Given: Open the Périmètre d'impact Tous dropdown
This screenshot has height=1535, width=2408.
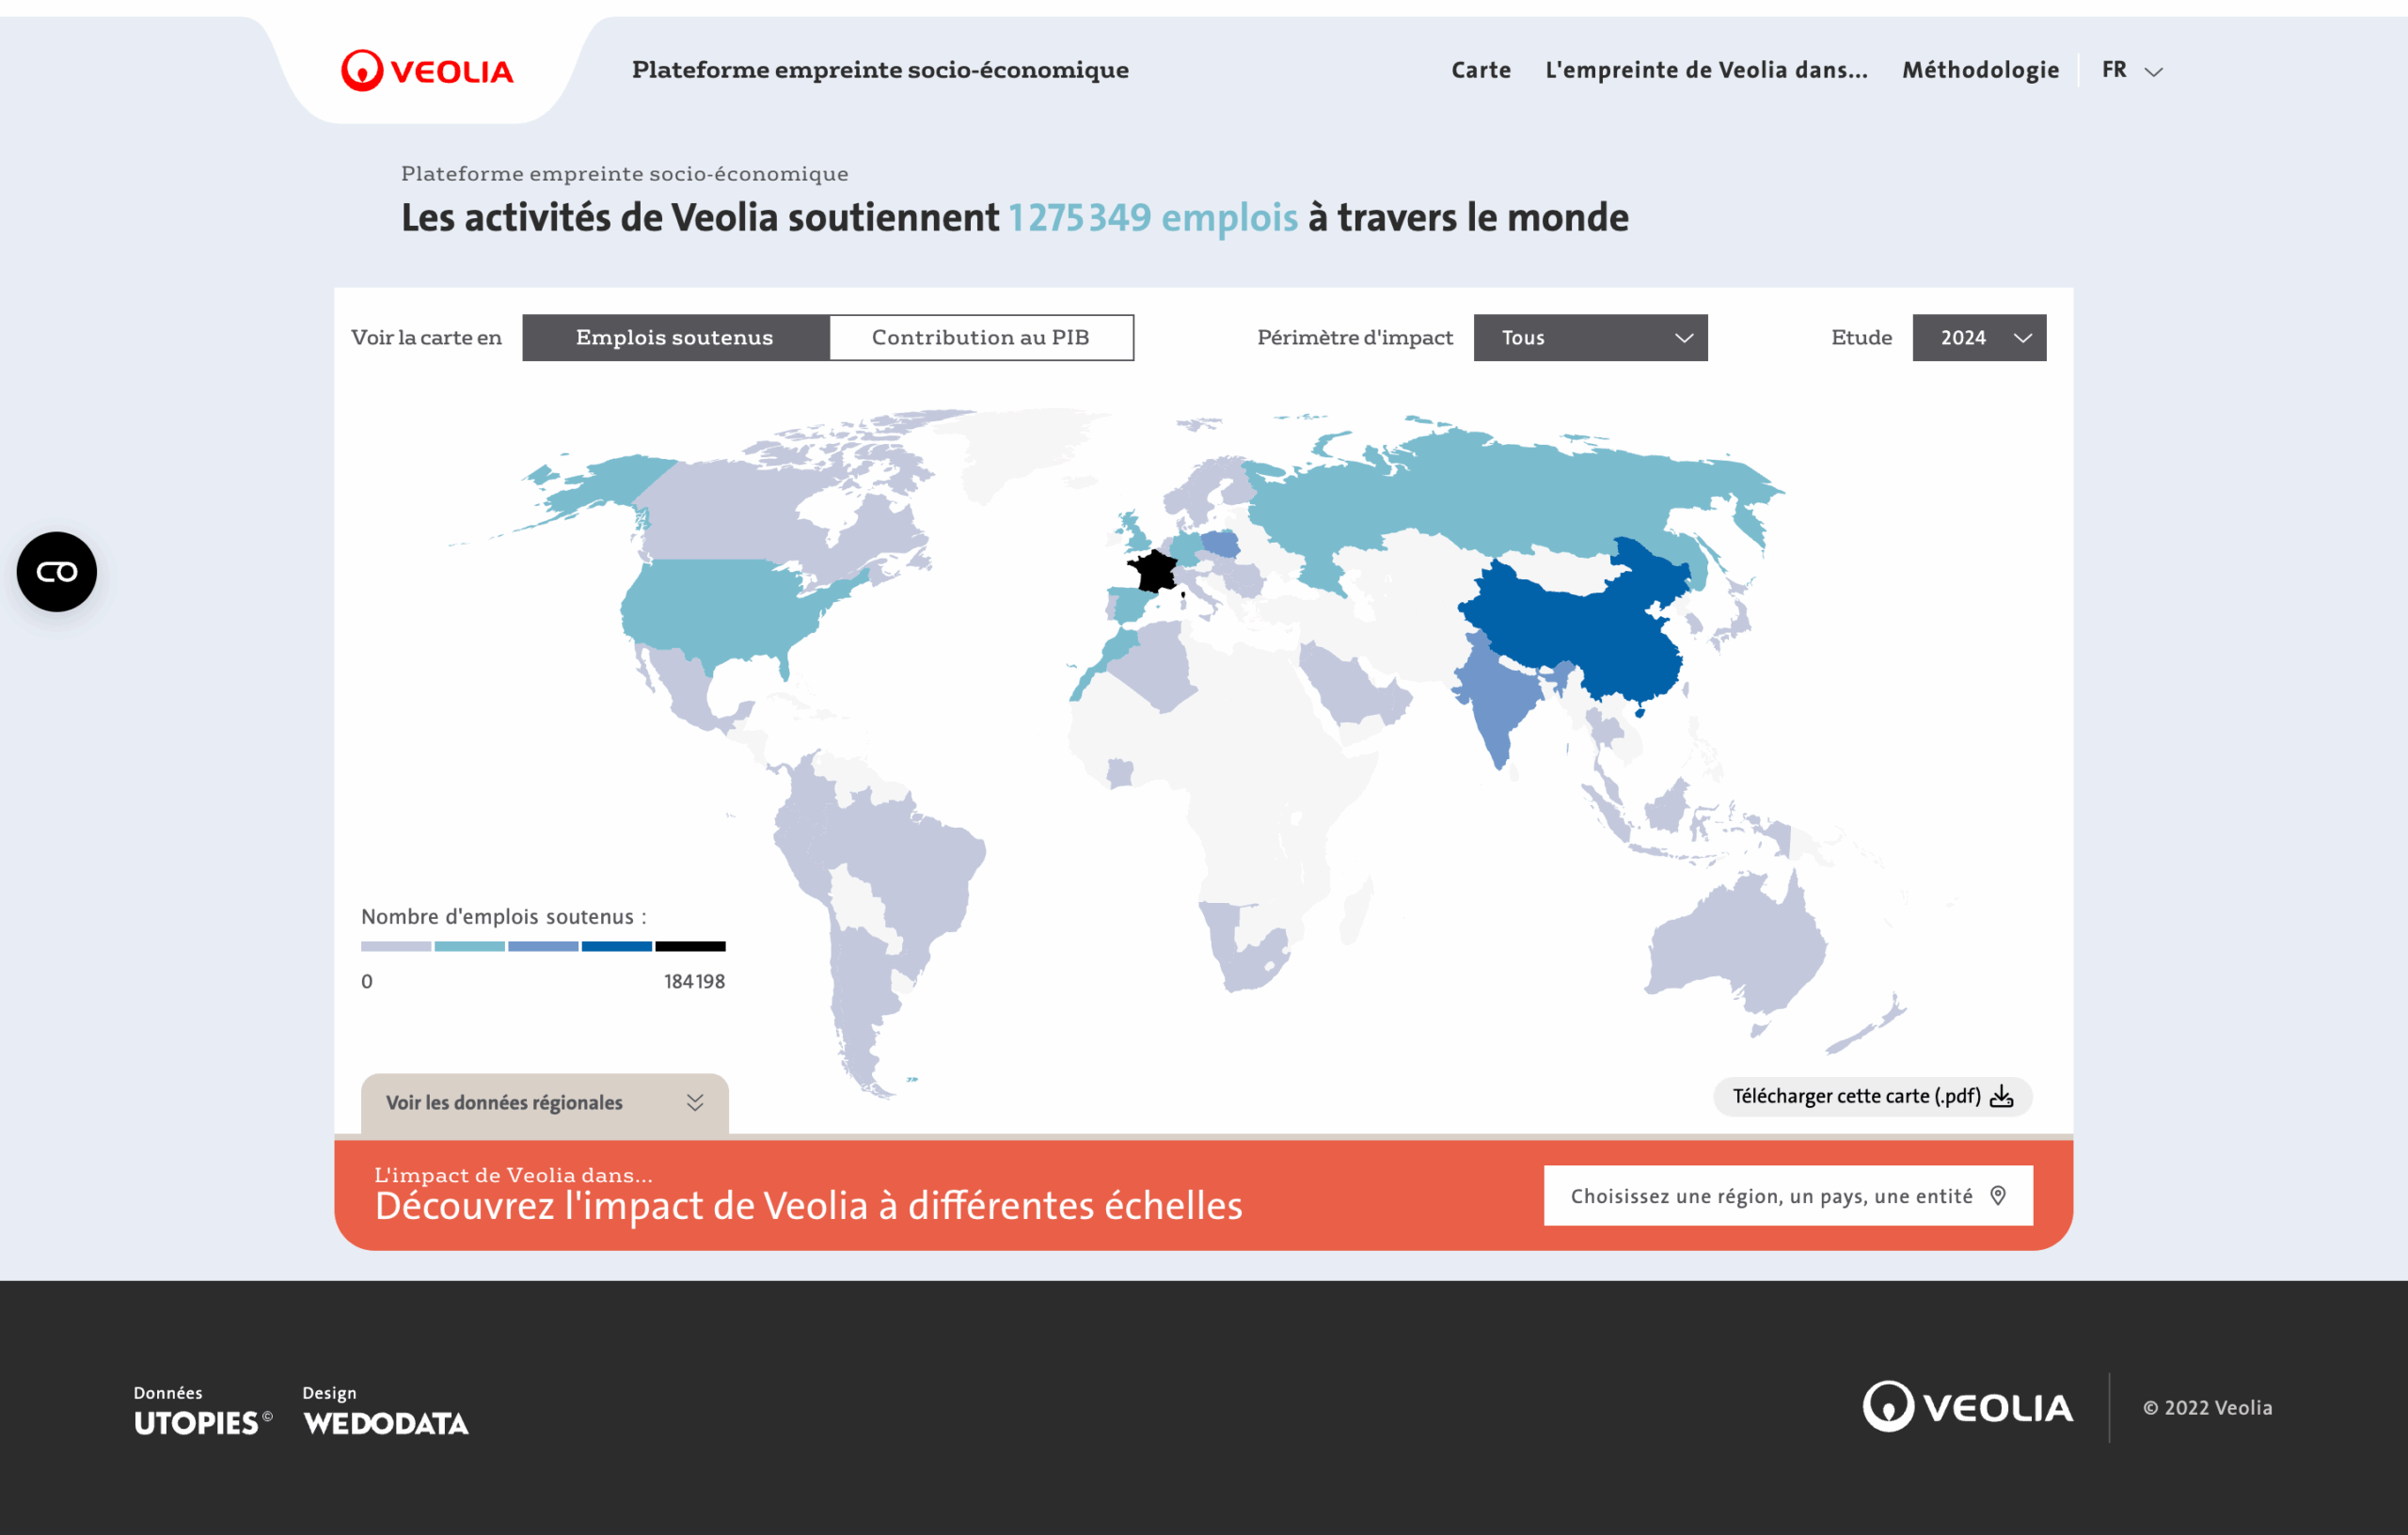Looking at the screenshot, I should (x=1590, y=338).
